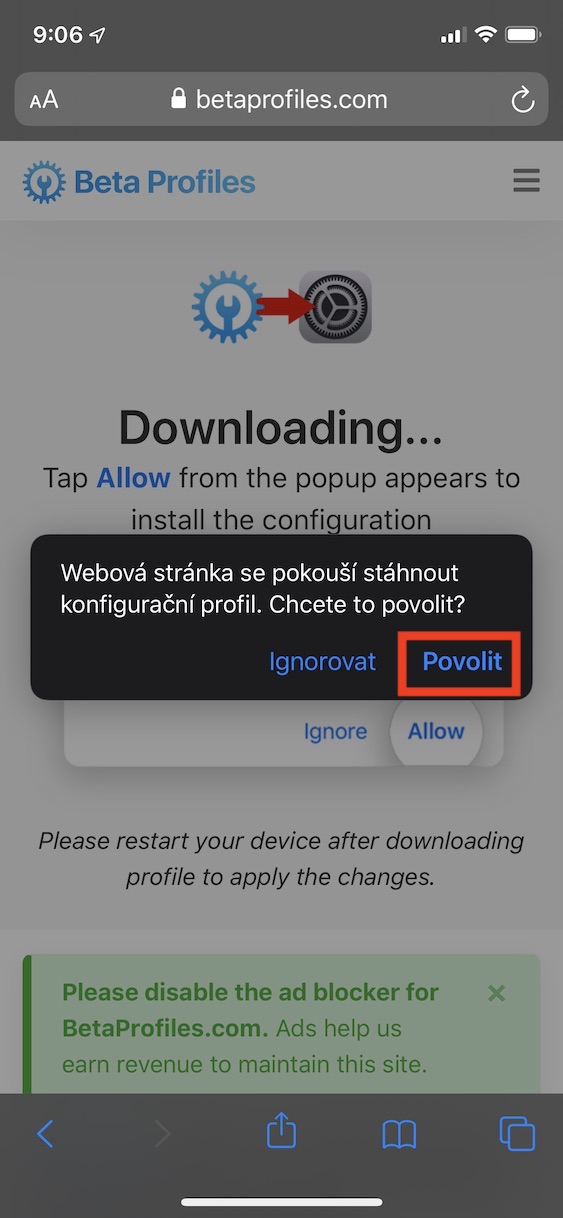
Task: Tap the battery indicator in status bar
Action: [523, 35]
